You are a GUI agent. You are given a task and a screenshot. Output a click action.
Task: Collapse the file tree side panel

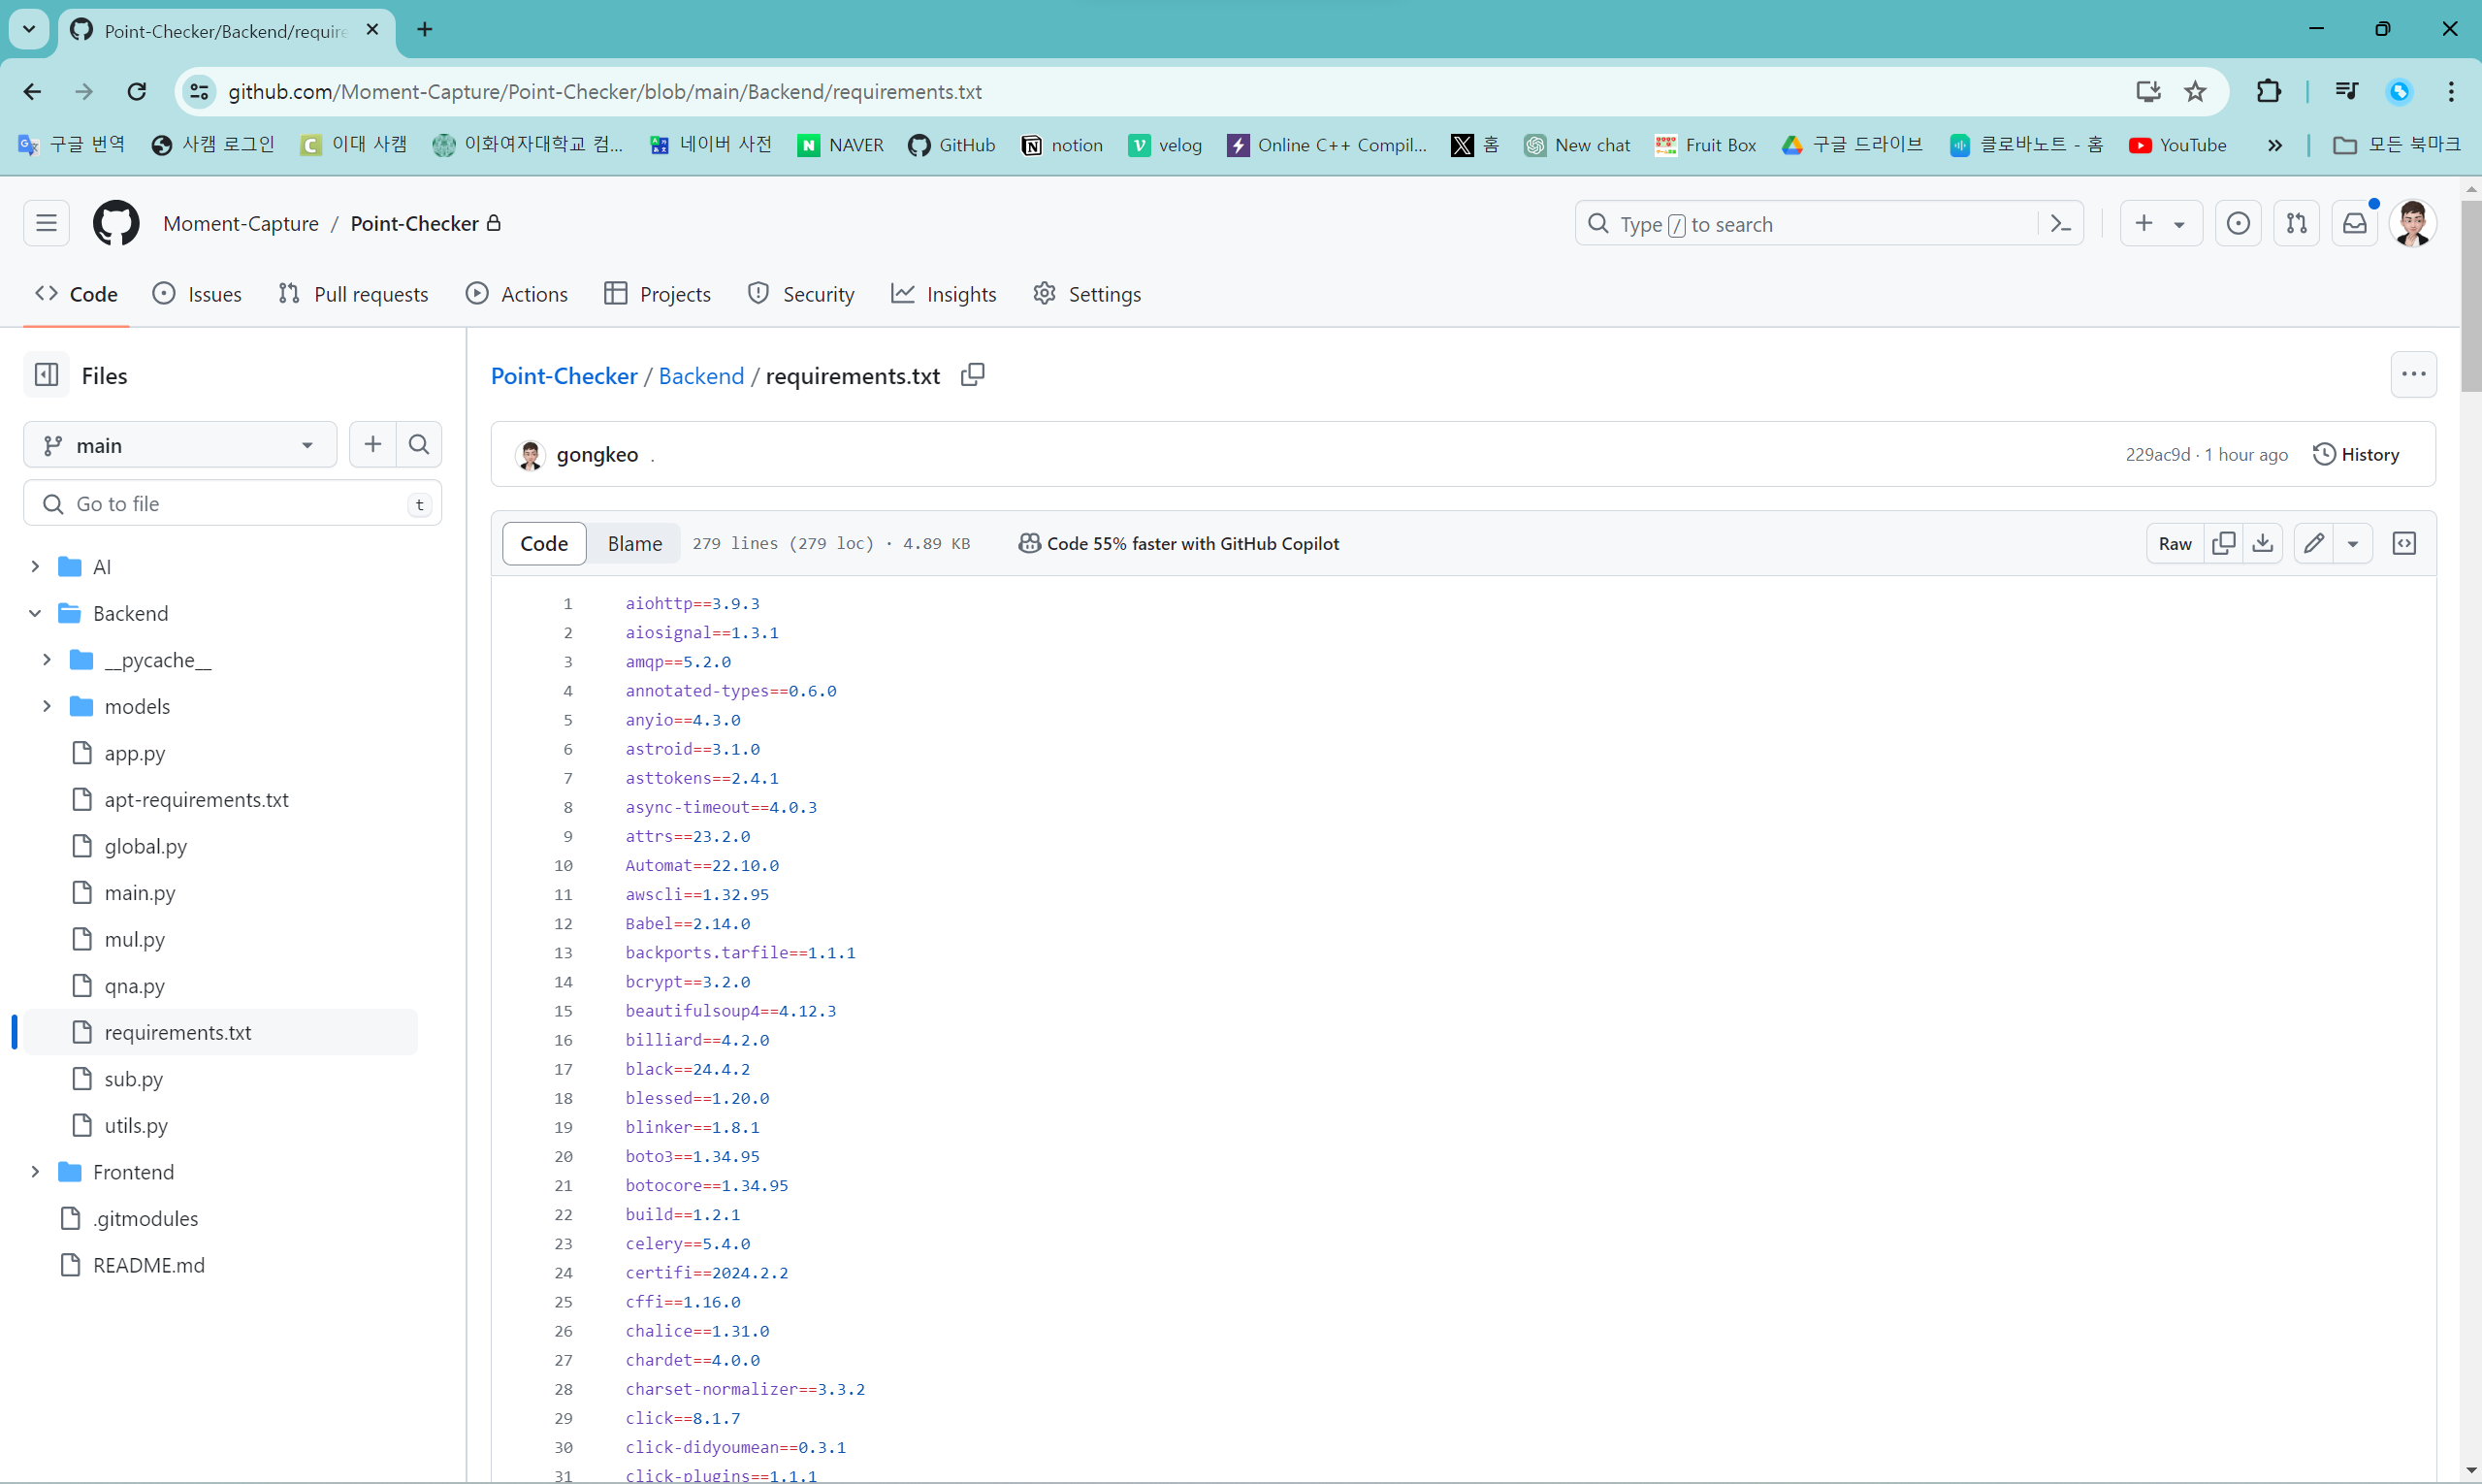point(47,375)
